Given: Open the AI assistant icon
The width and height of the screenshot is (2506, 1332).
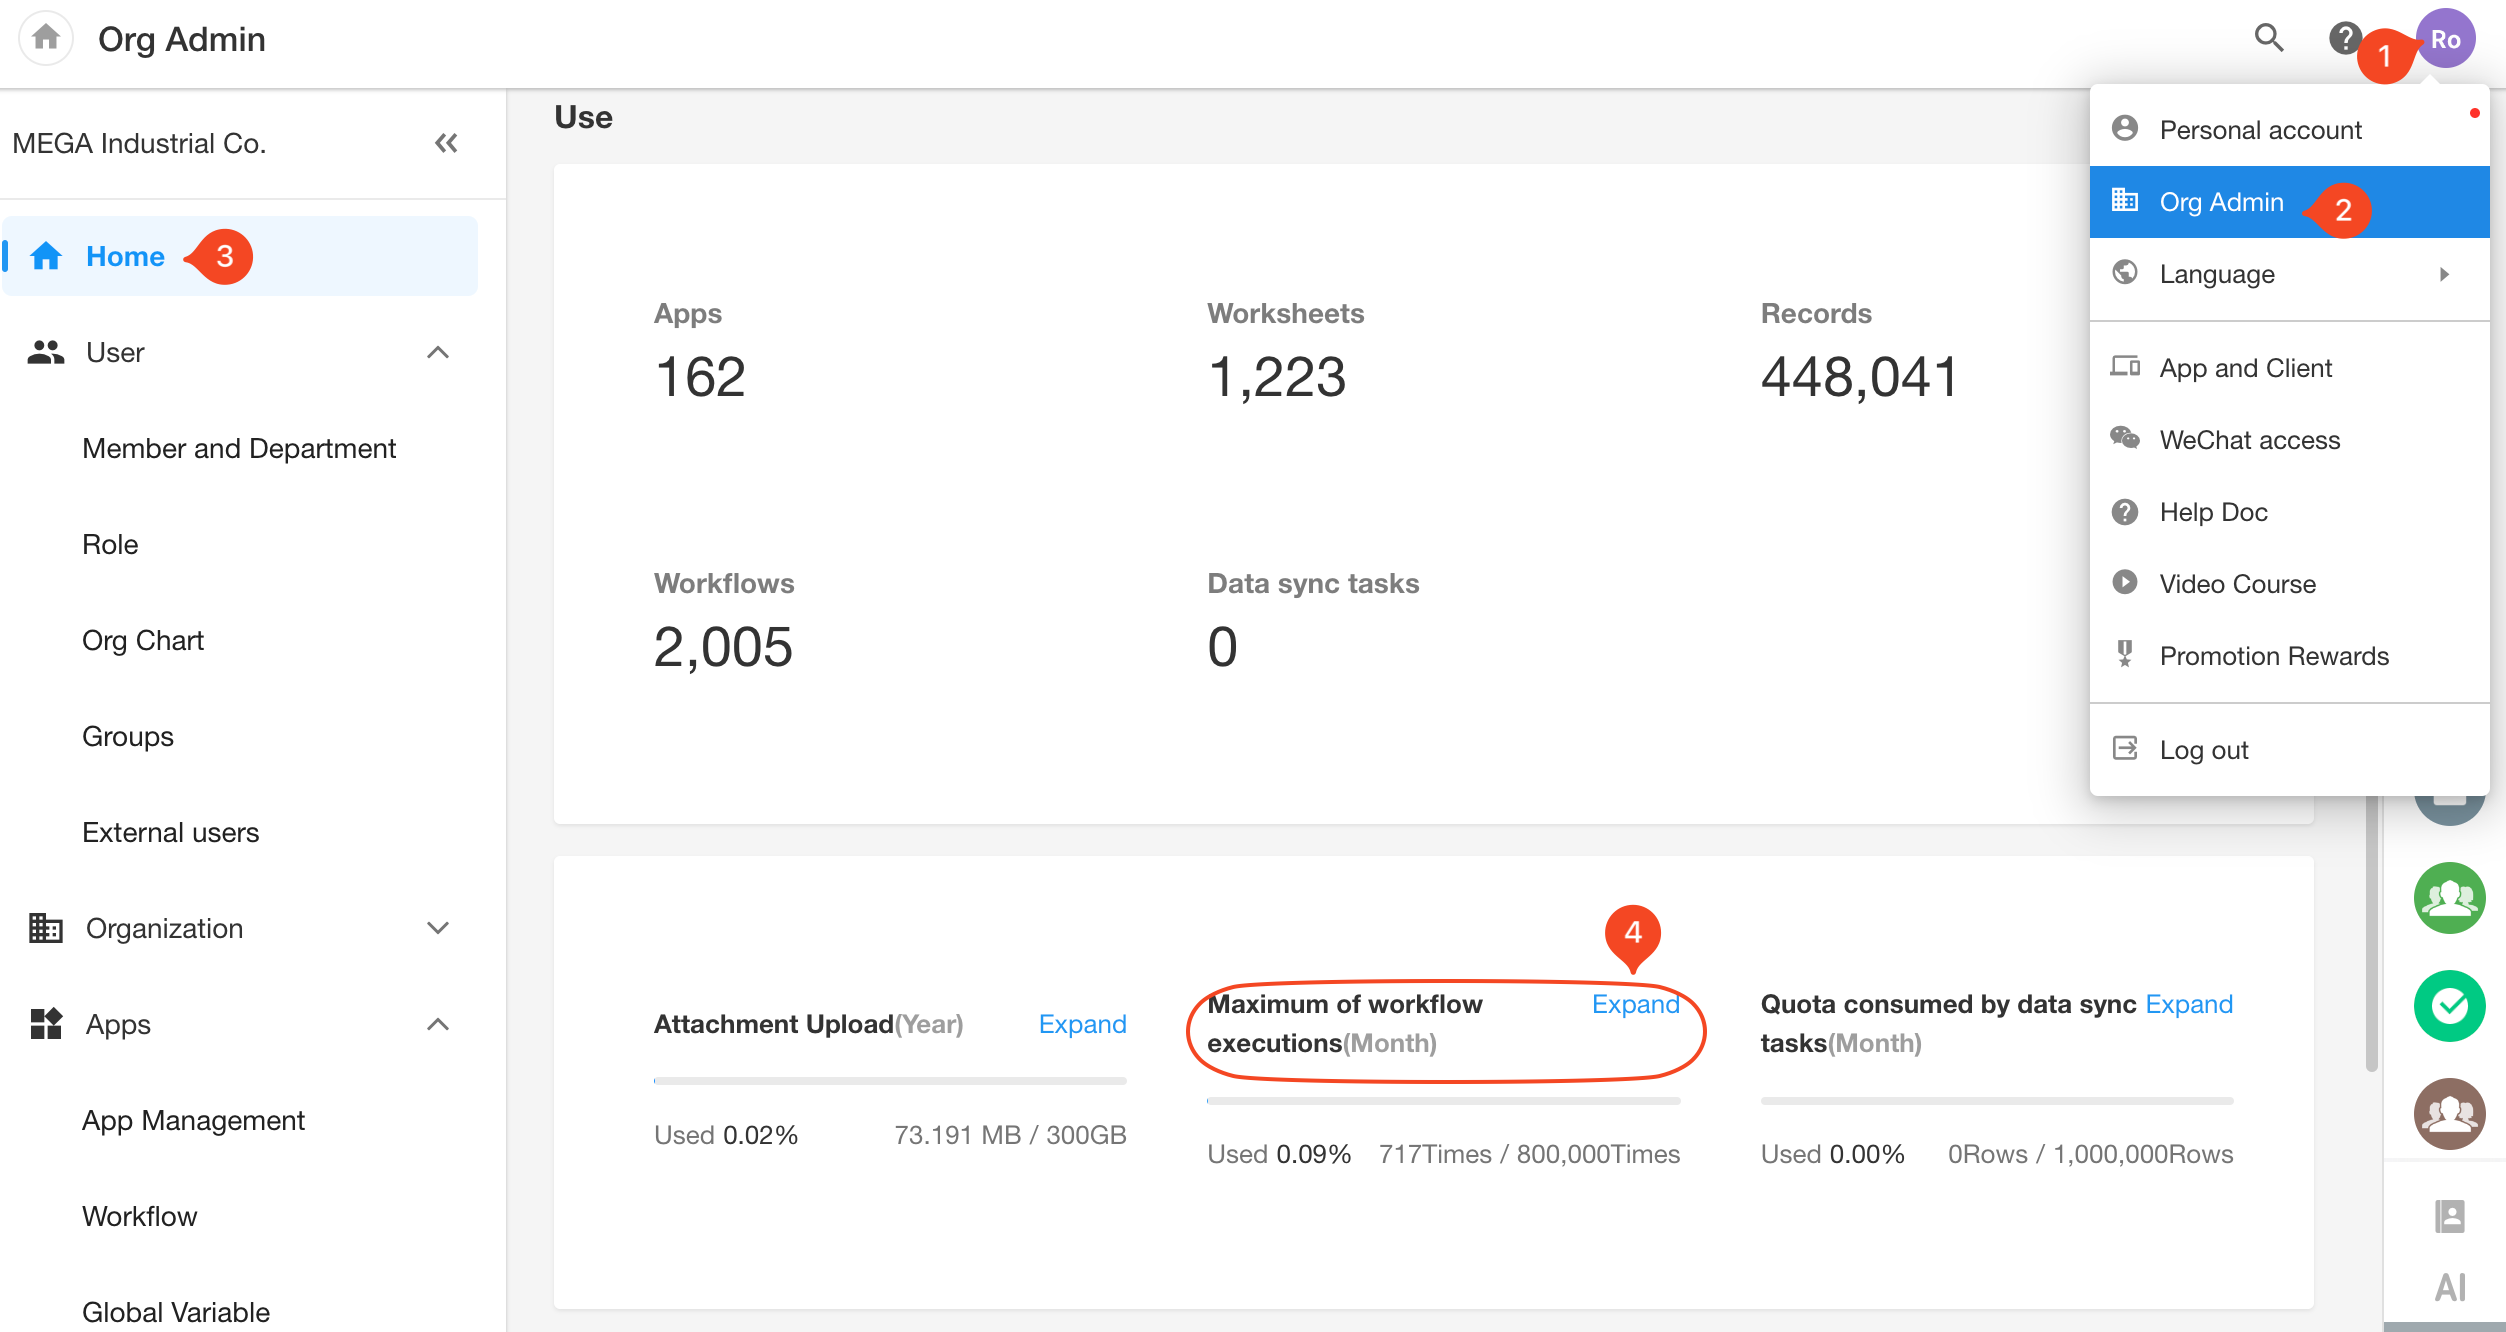Looking at the screenshot, I should (2449, 1287).
